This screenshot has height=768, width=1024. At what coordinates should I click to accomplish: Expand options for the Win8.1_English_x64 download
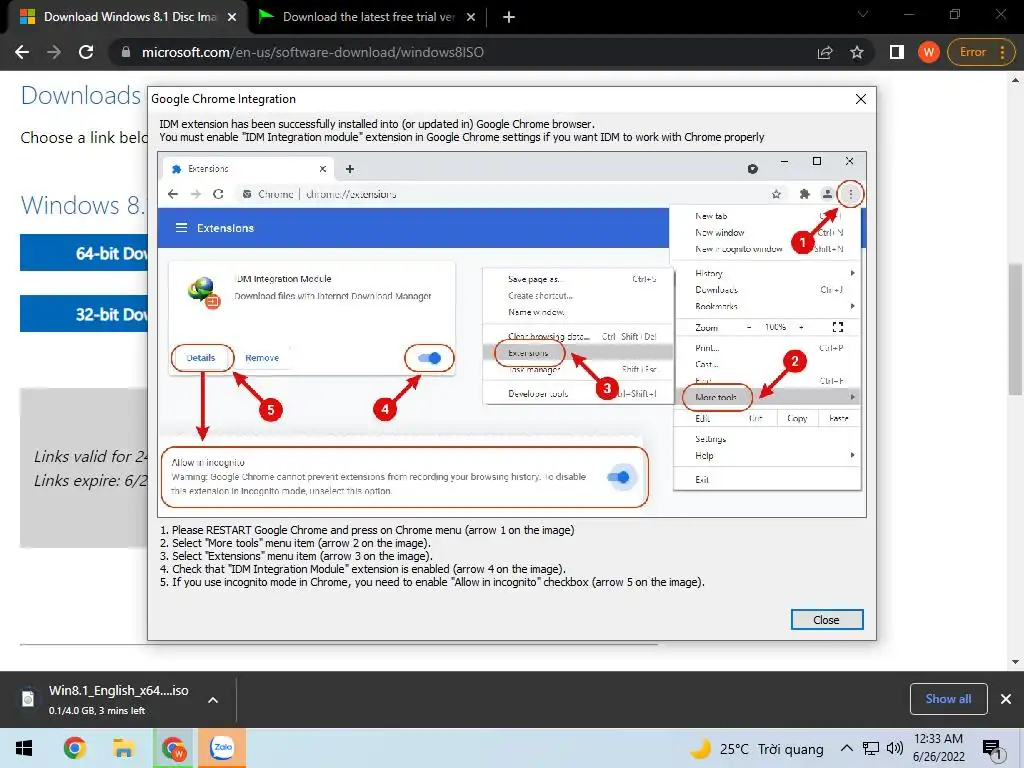[213, 699]
